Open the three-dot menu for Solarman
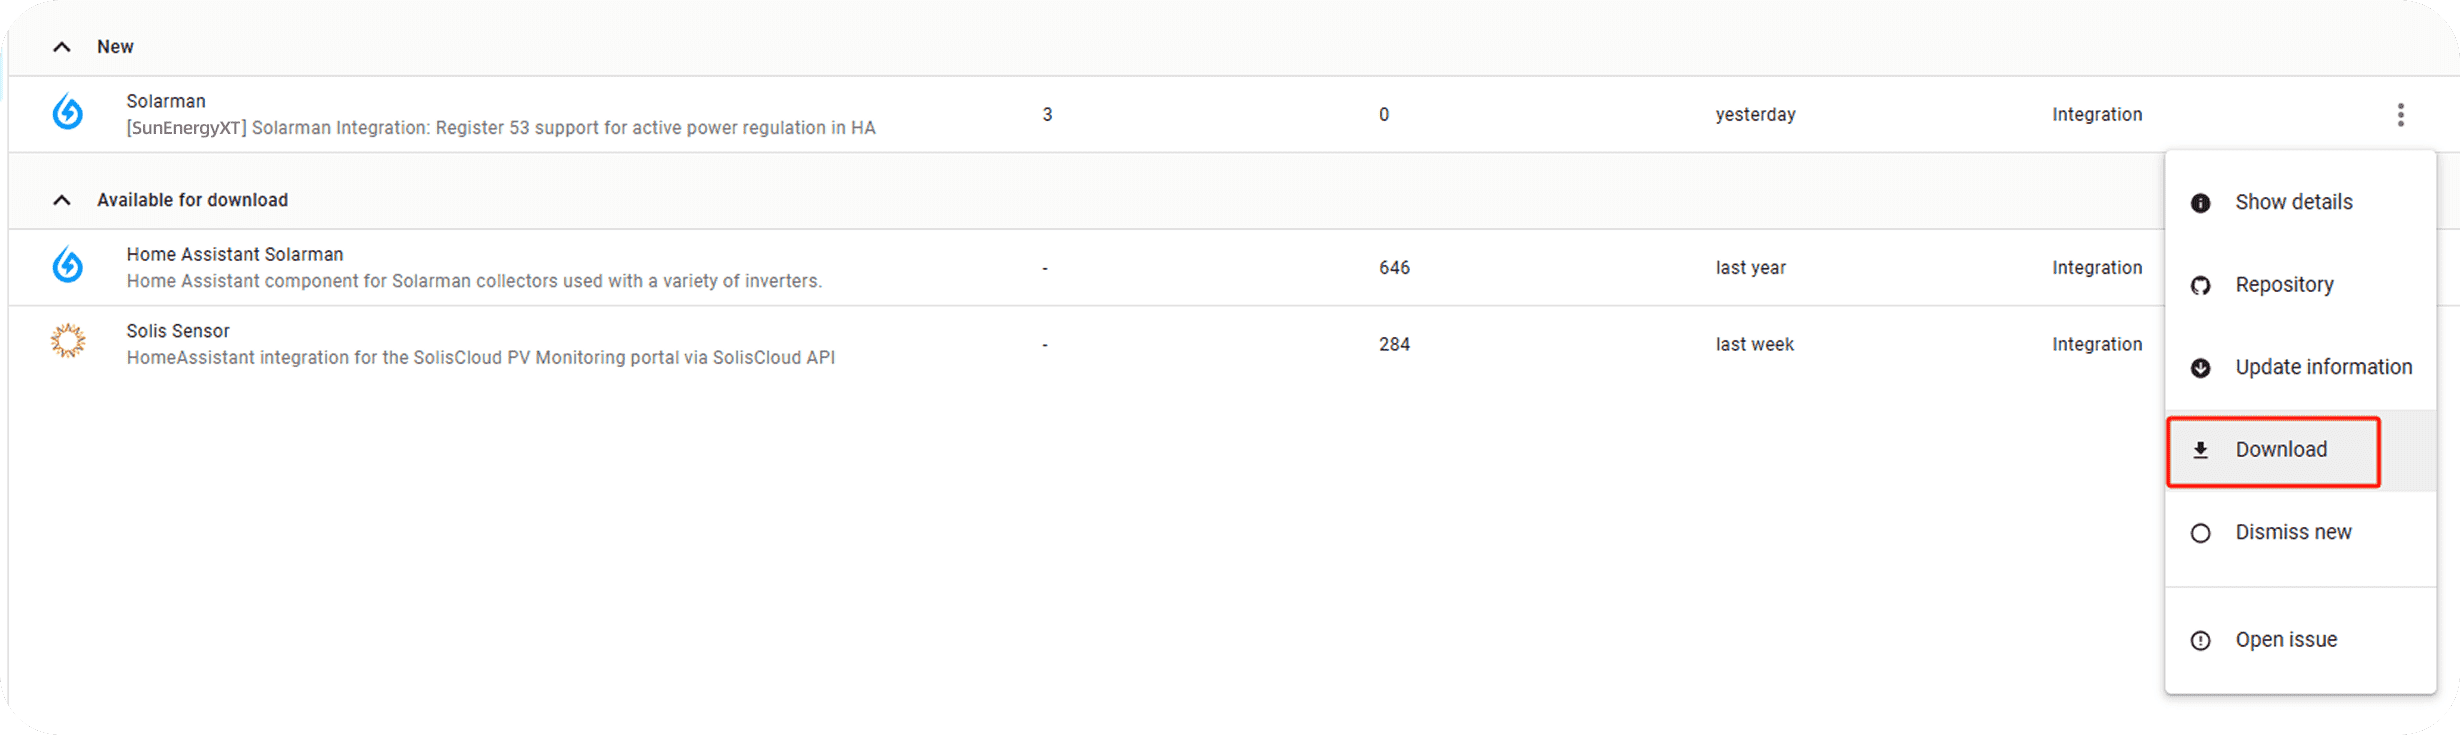2460x735 pixels. [2400, 115]
